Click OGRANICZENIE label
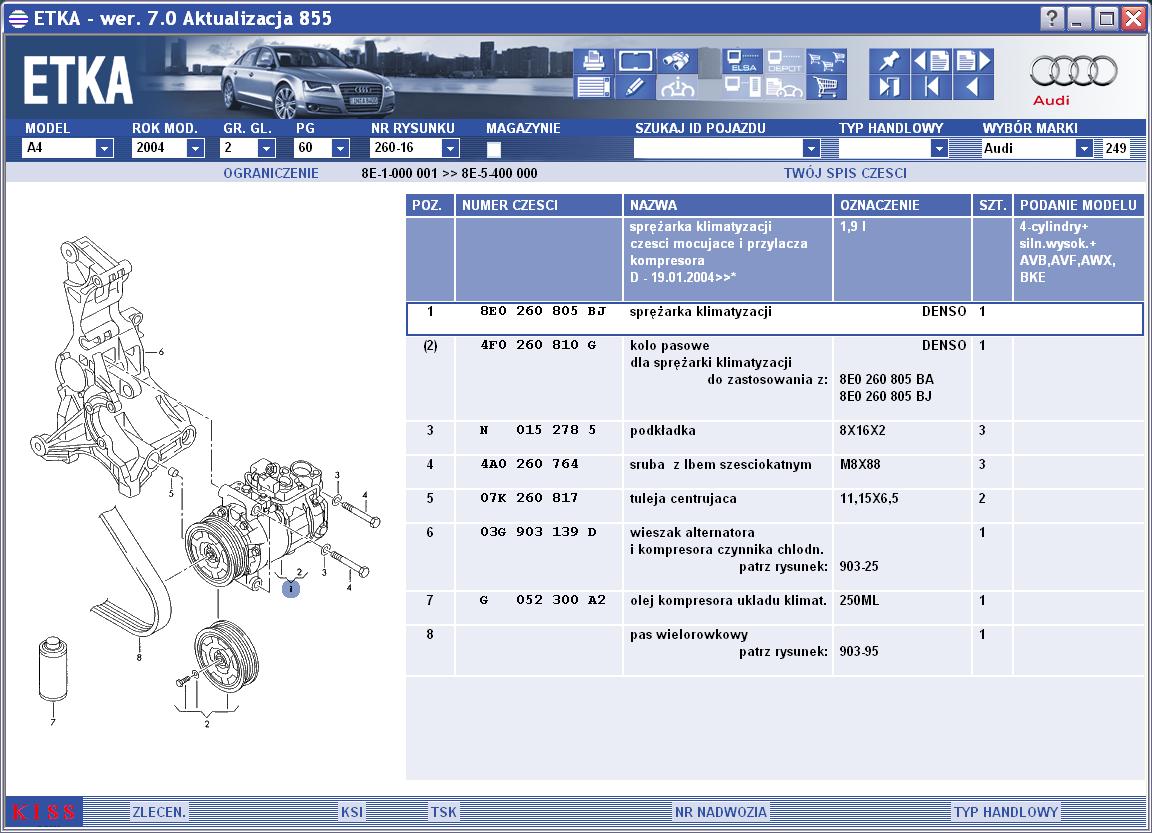Viewport: 1152px width, 833px height. pos(271,173)
